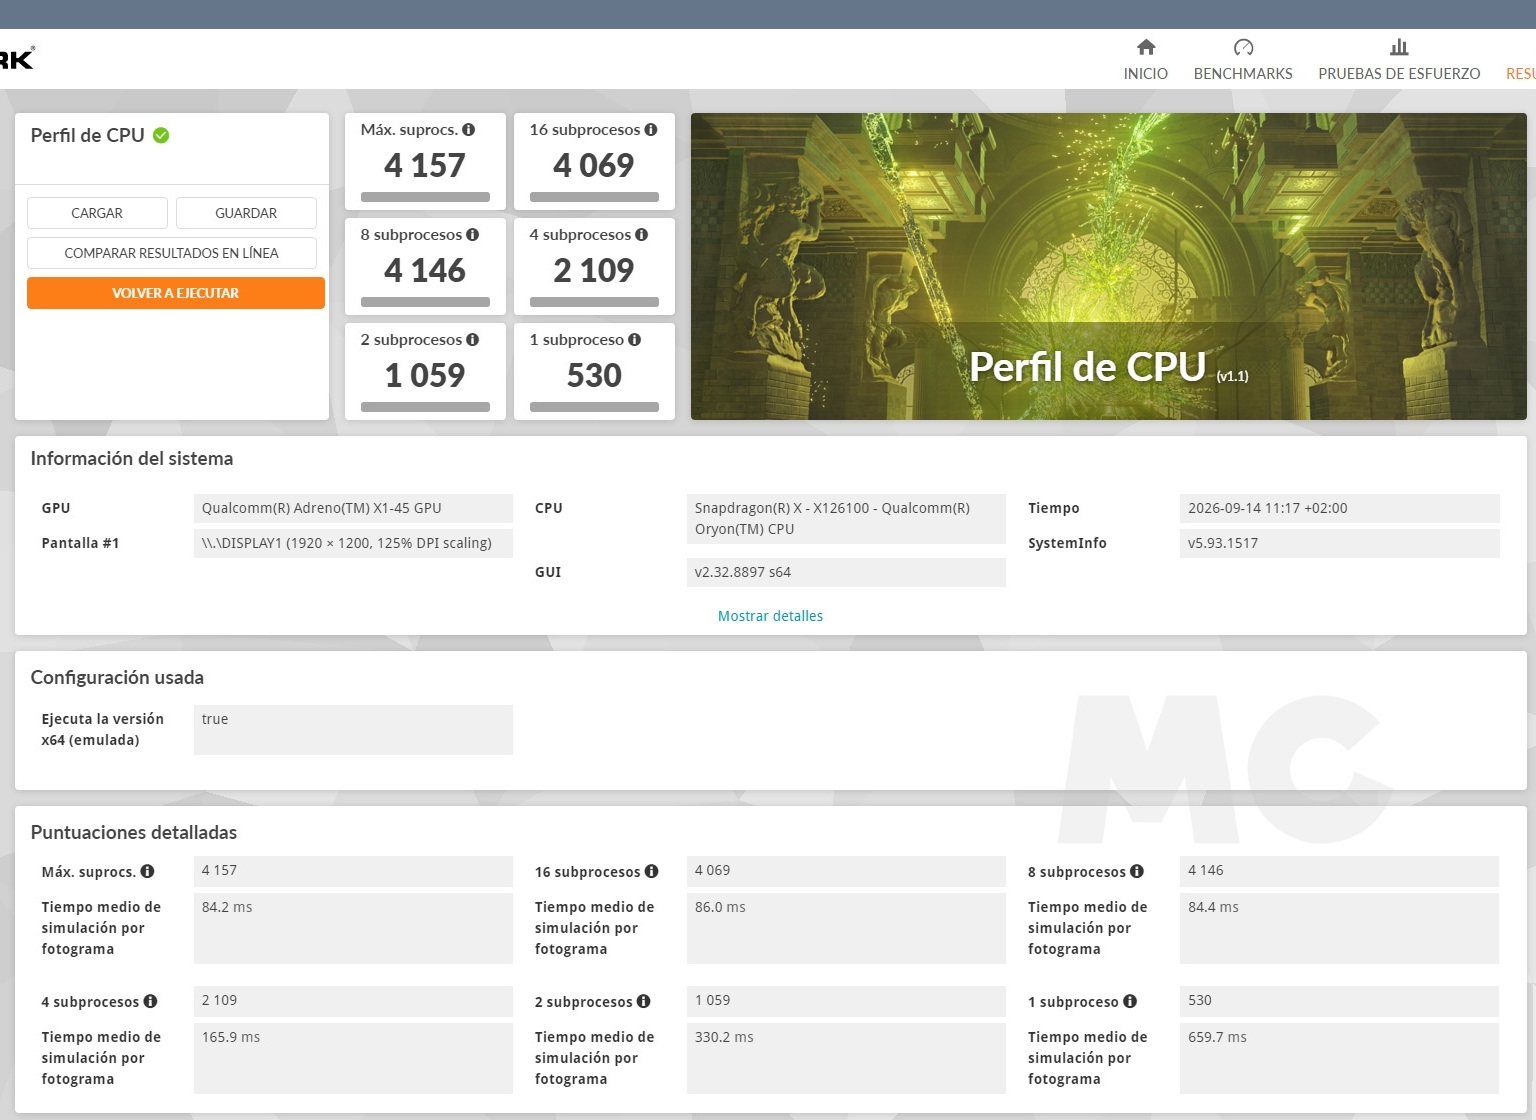Click the 659.7 ms simulation time value

point(1339,1058)
